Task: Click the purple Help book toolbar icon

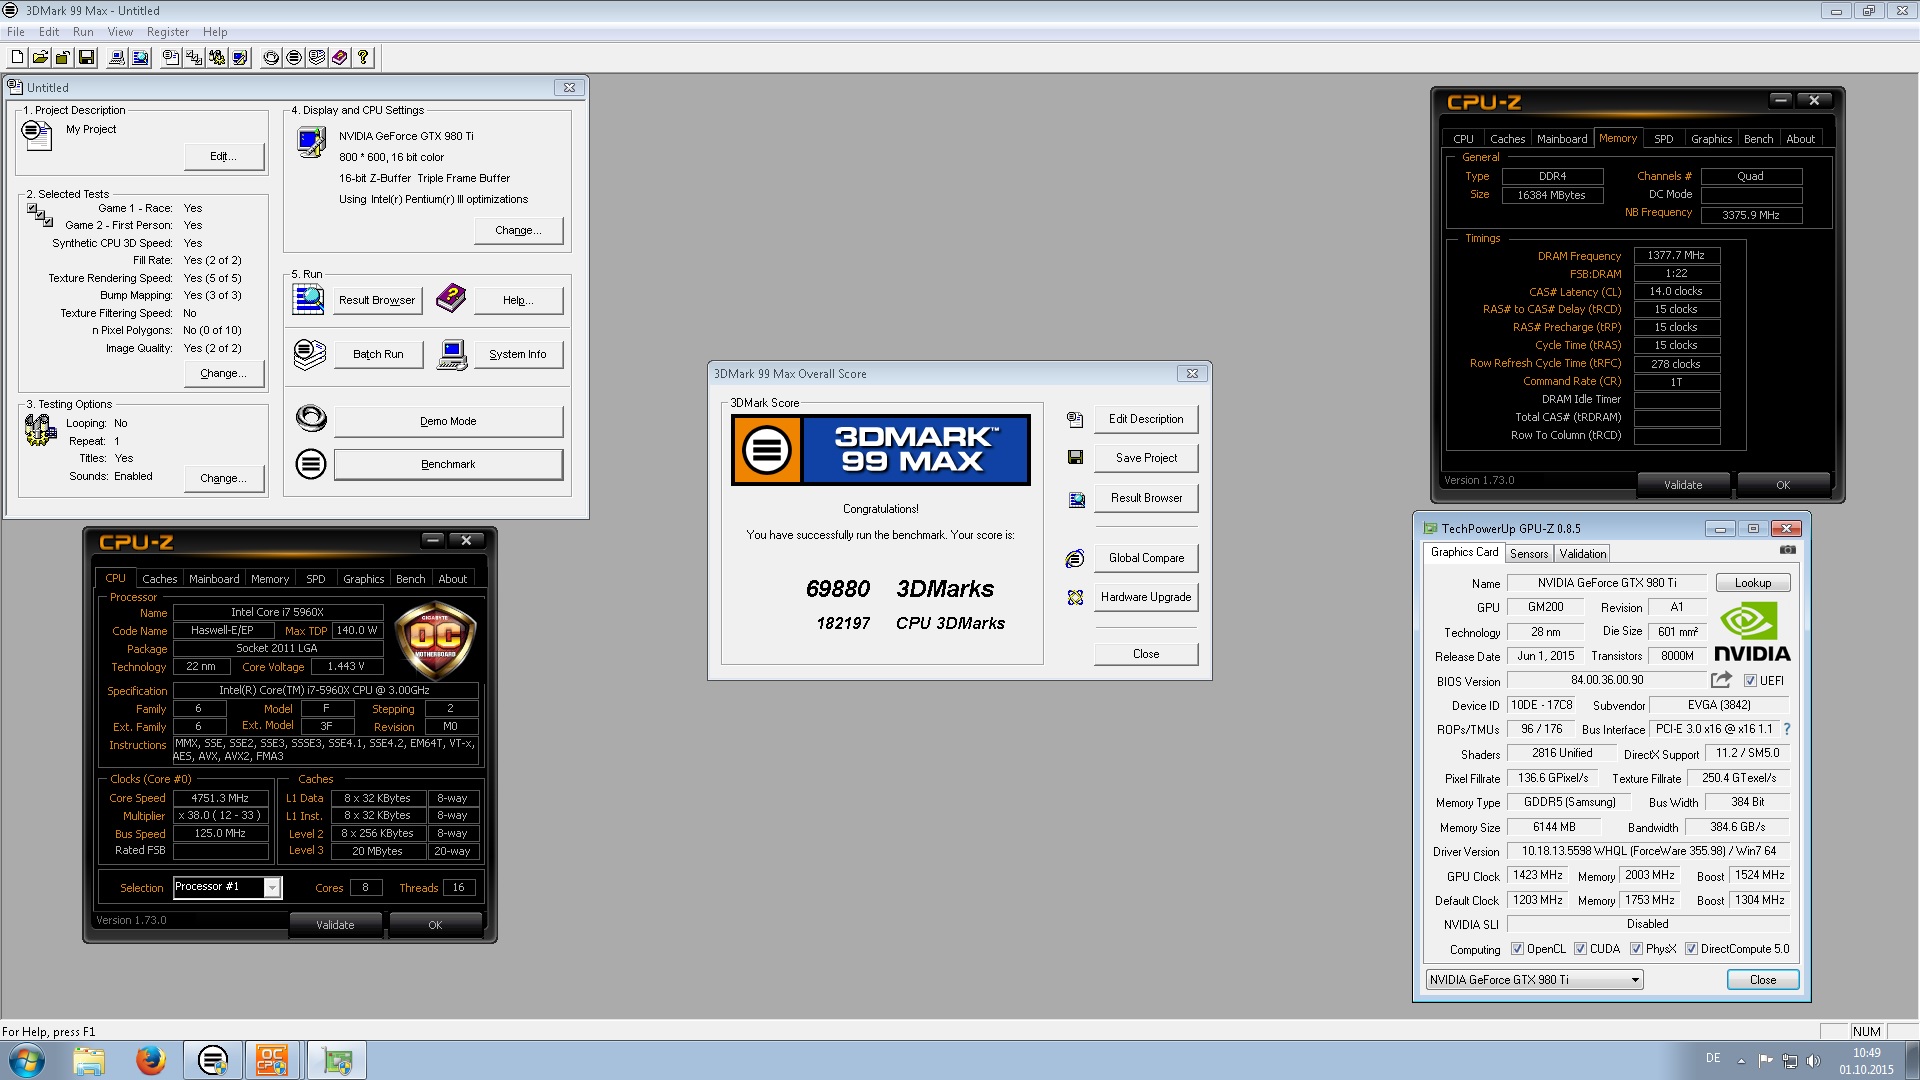Action: 340,57
